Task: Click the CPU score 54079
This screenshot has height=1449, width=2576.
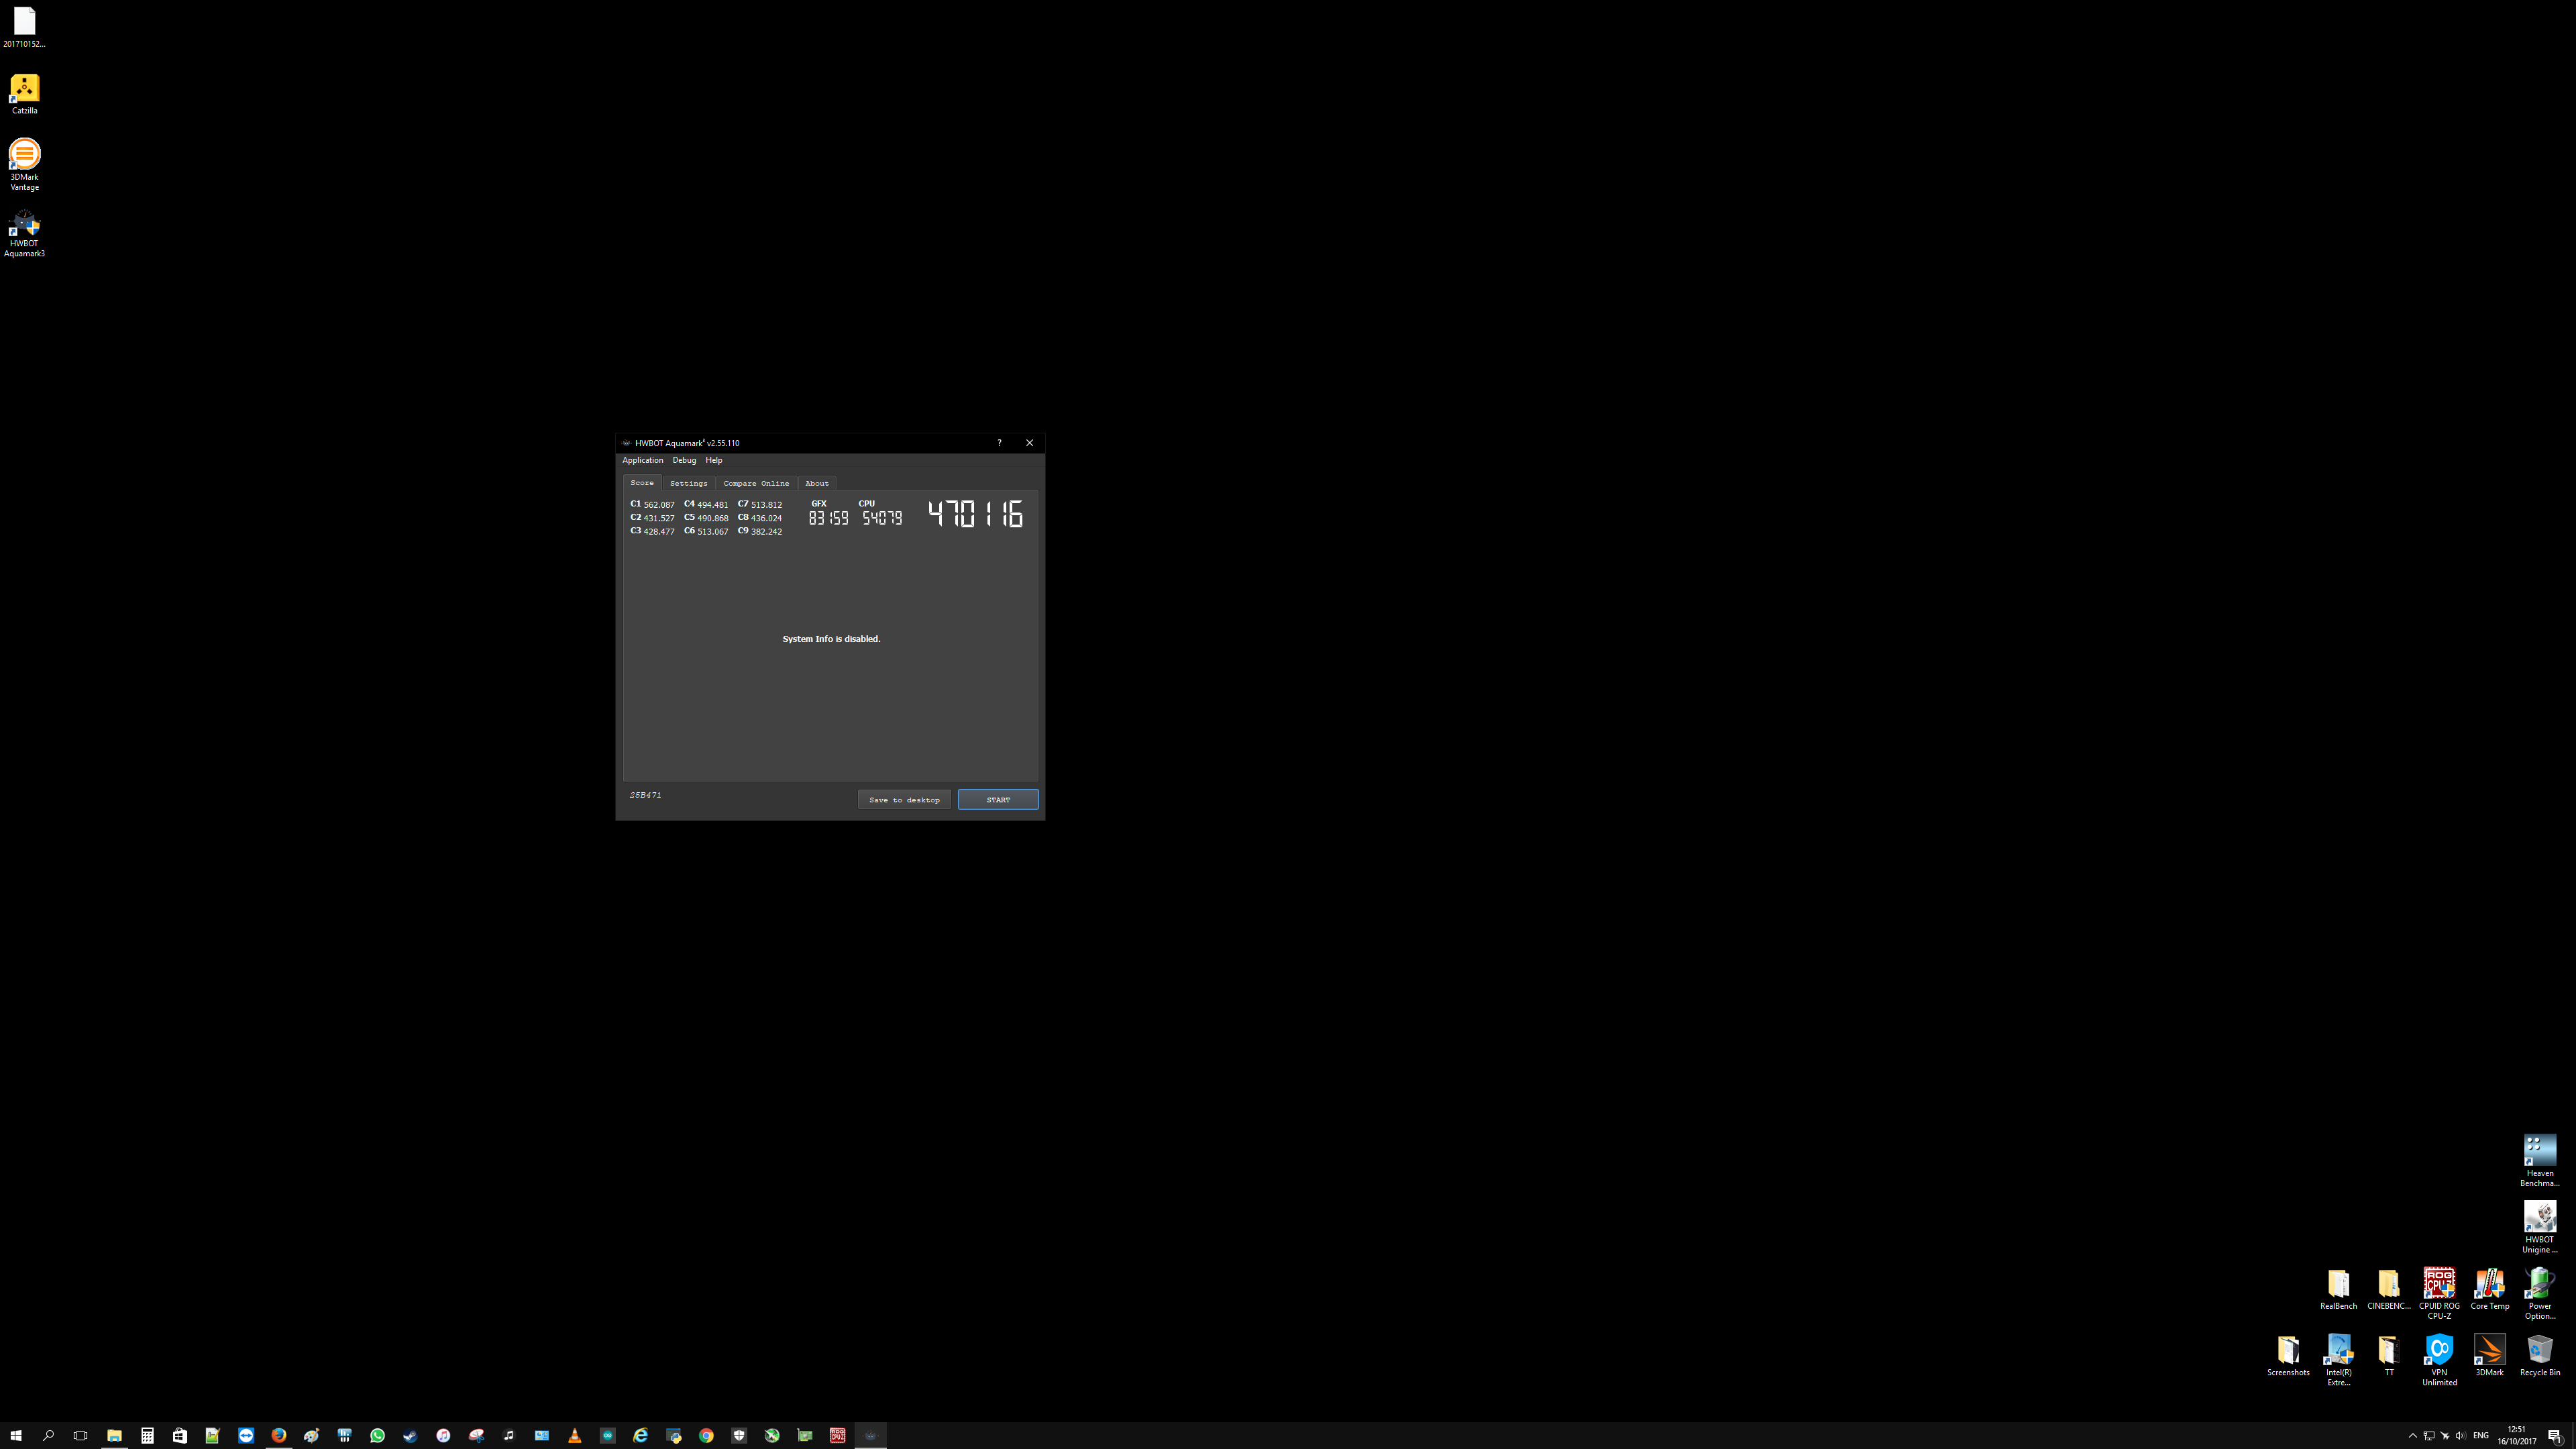Action: (x=882, y=518)
